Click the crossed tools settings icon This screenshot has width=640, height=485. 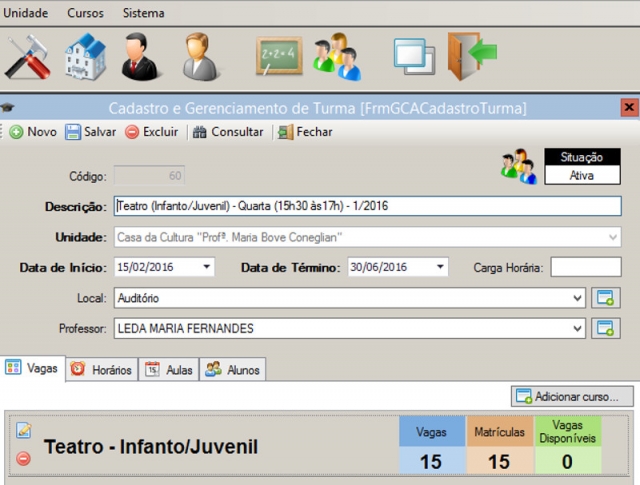coord(28,57)
